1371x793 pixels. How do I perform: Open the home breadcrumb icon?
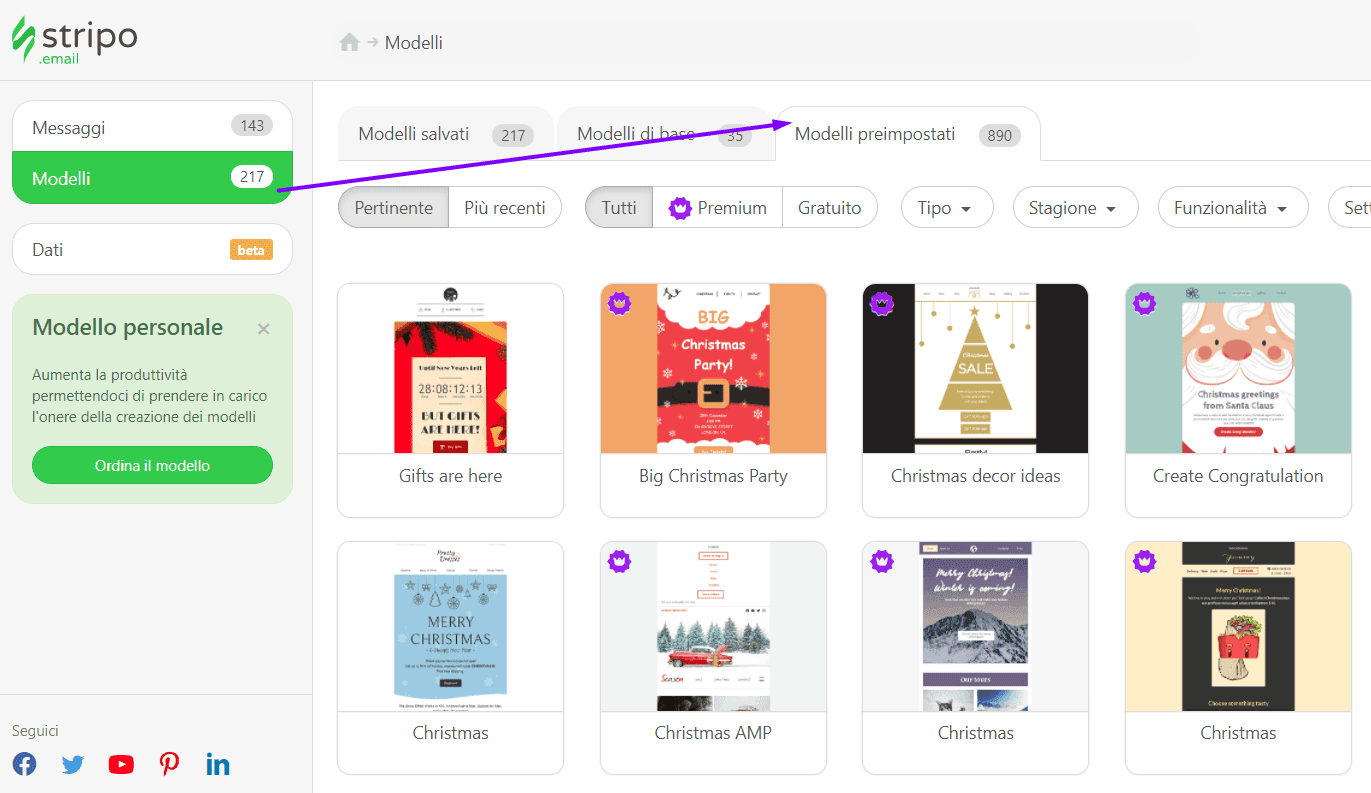click(x=348, y=42)
